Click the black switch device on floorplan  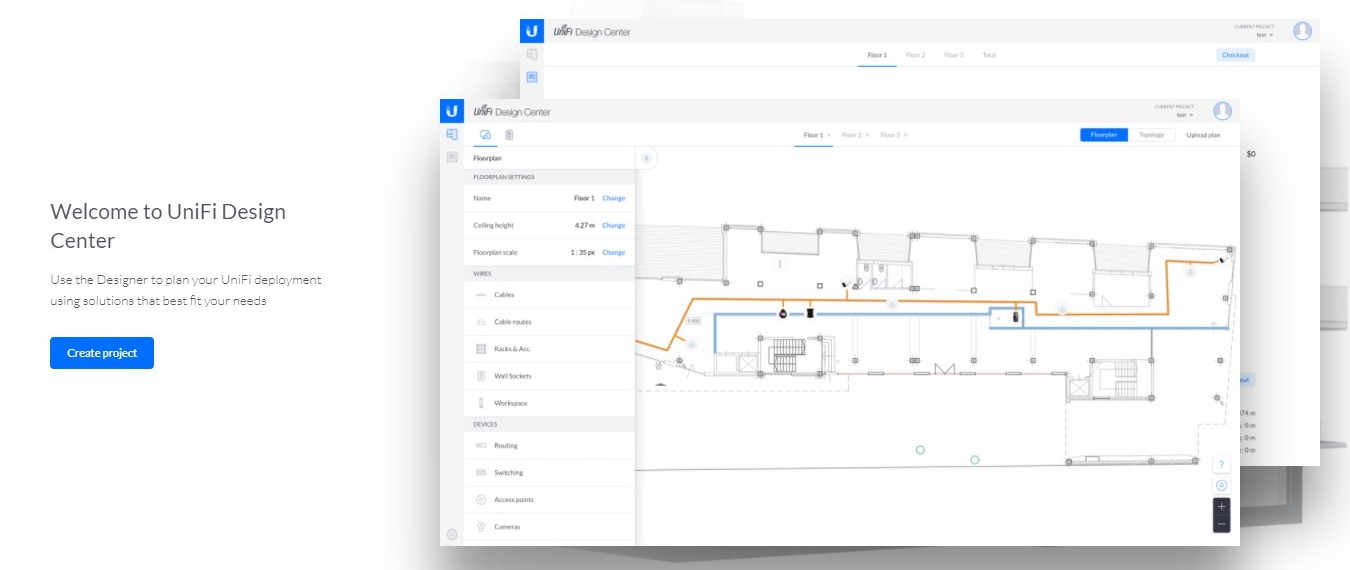810,313
